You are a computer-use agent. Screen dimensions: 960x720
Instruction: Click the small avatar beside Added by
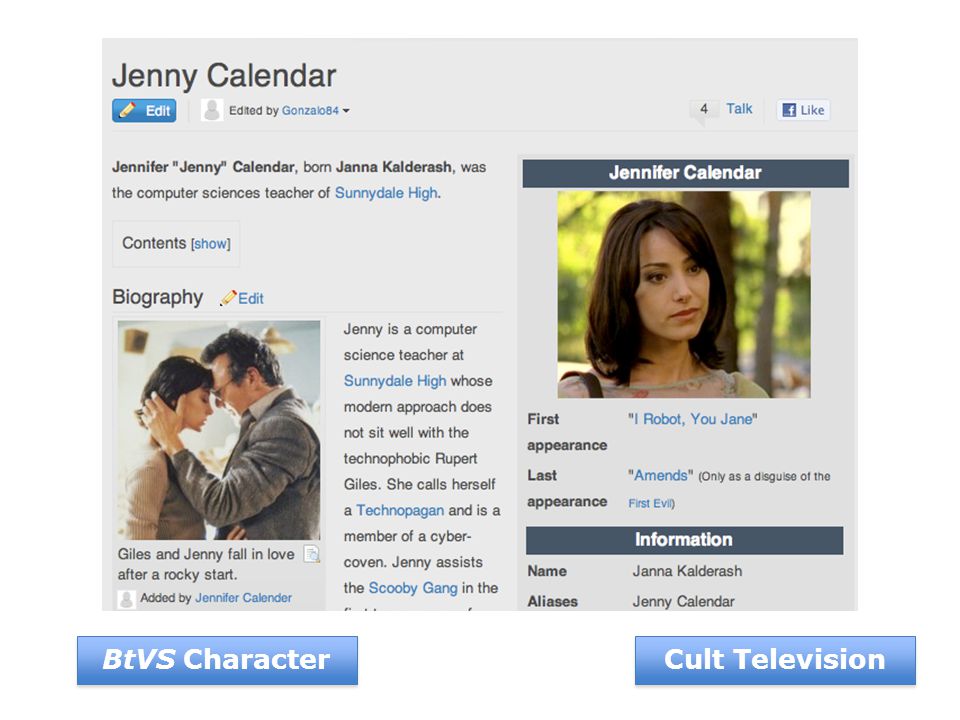tap(127, 598)
